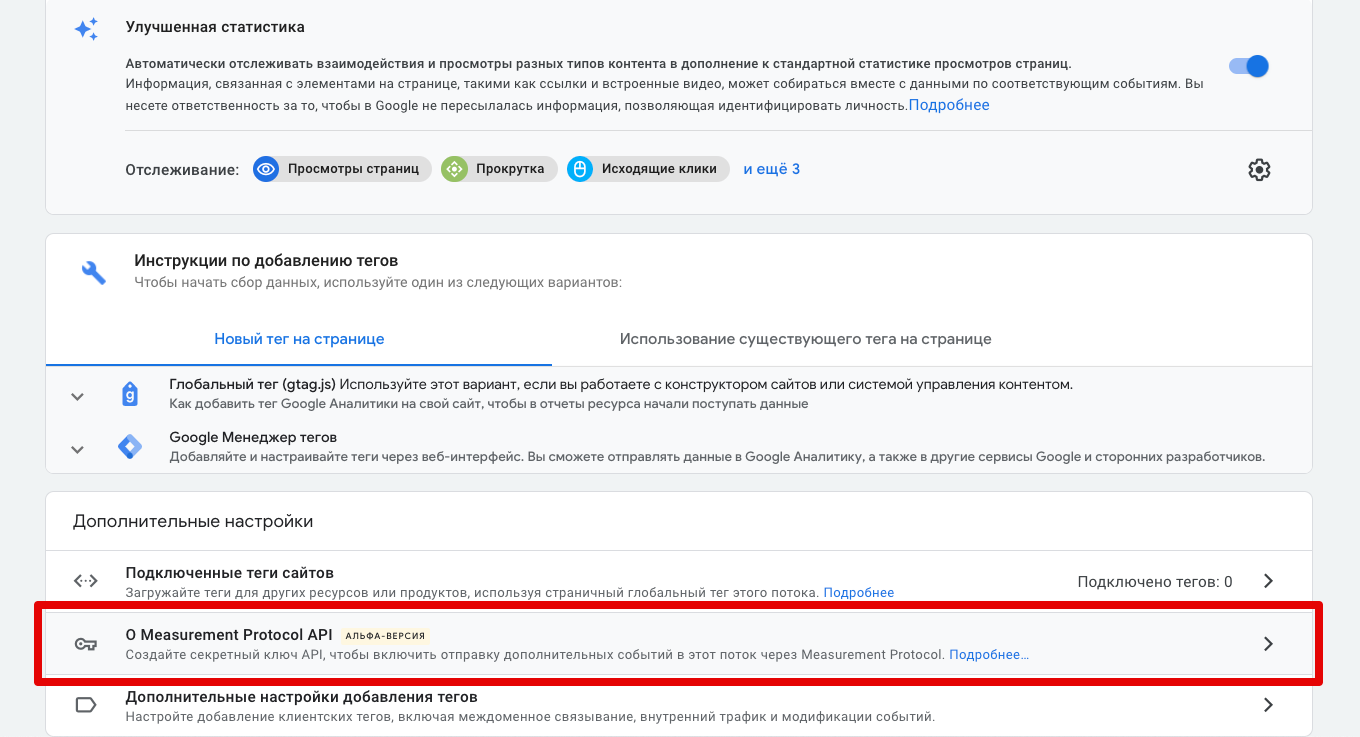1360x737 pixels.
Task: Select the Новый тег на странице tab
Action: click(x=297, y=339)
